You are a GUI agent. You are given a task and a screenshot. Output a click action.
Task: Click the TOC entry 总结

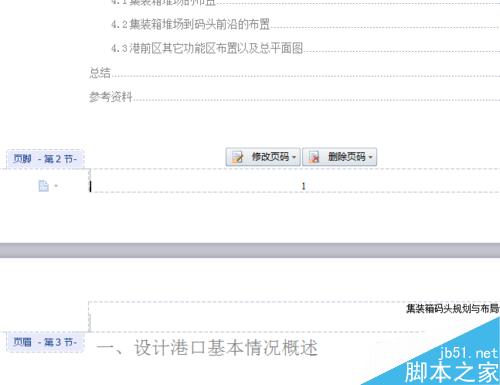100,73
